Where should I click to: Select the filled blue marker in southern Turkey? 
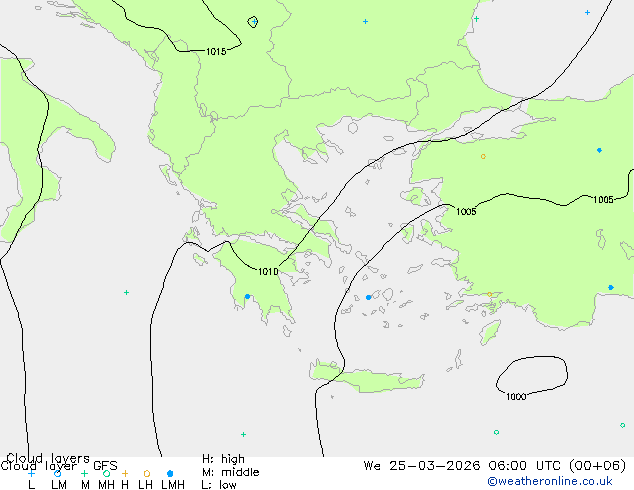(x=611, y=287)
